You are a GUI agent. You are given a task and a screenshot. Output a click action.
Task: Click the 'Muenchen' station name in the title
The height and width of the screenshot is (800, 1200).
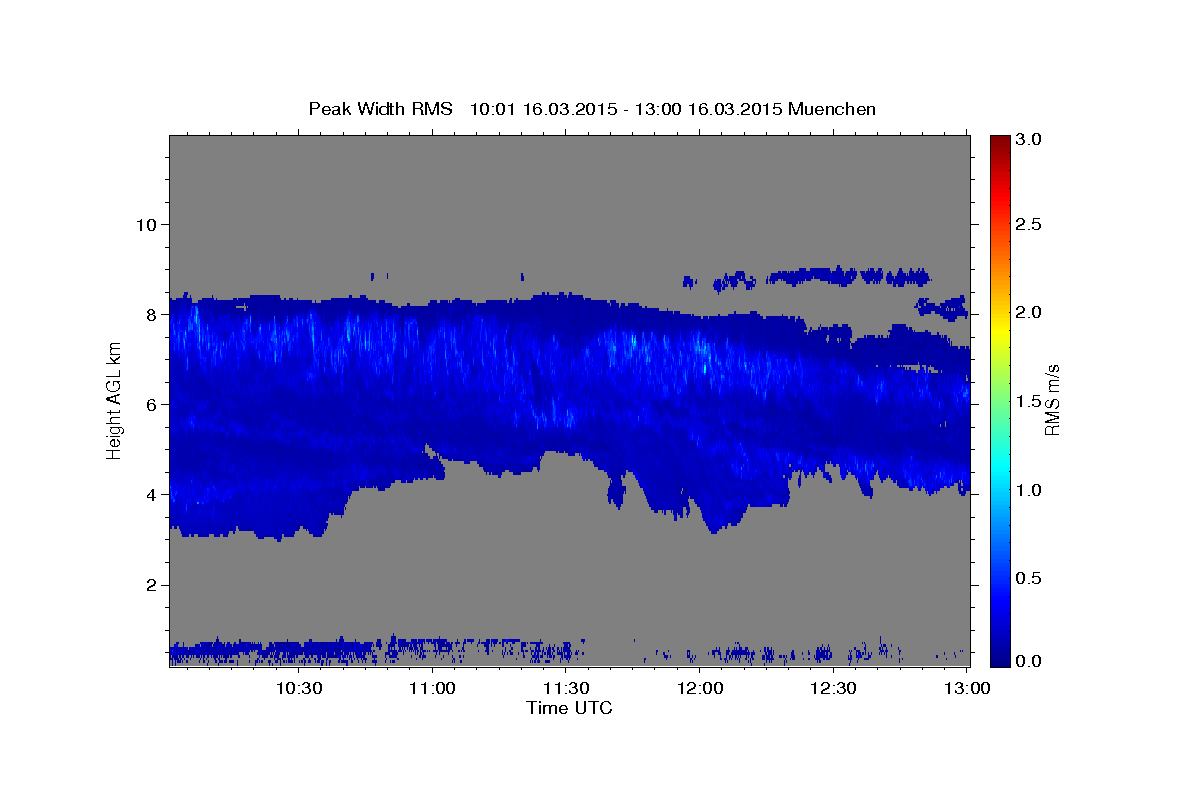[x=832, y=109]
